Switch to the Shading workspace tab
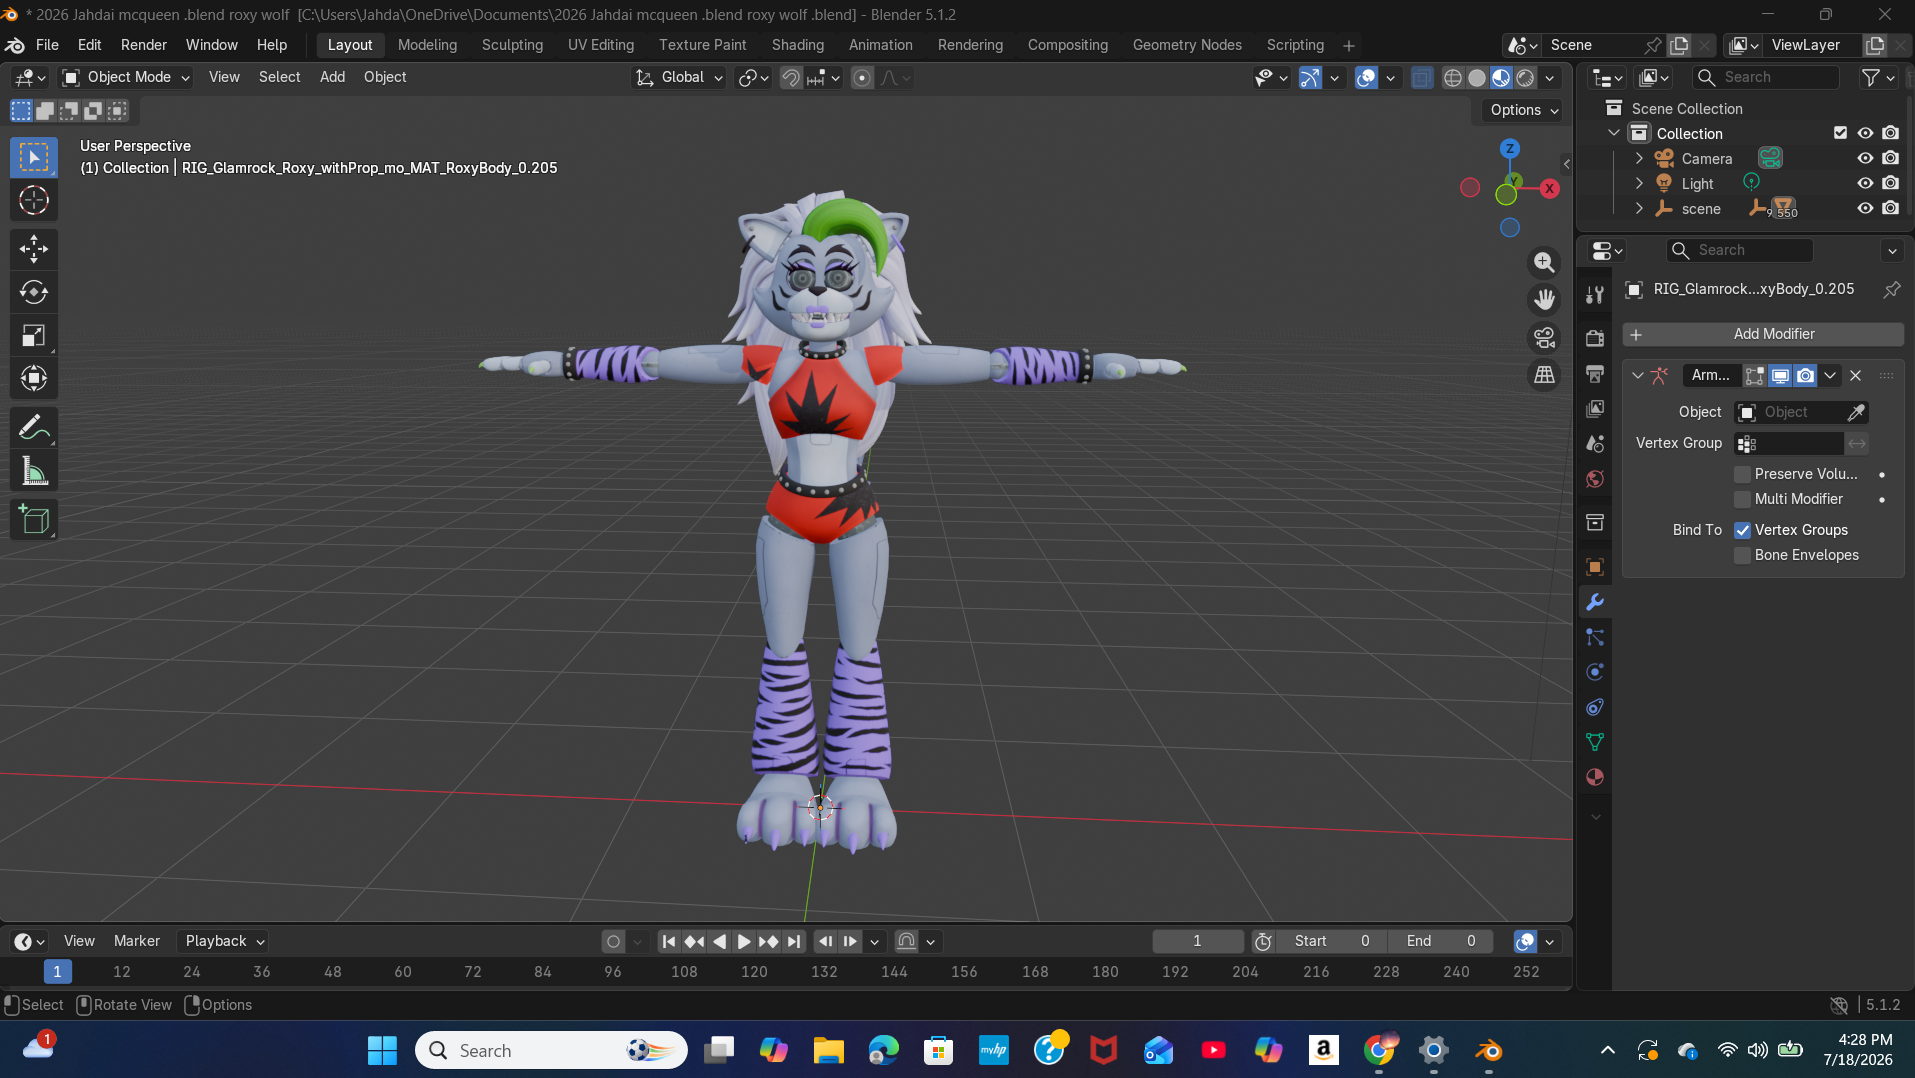This screenshot has height=1078, width=1915. coord(798,45)
